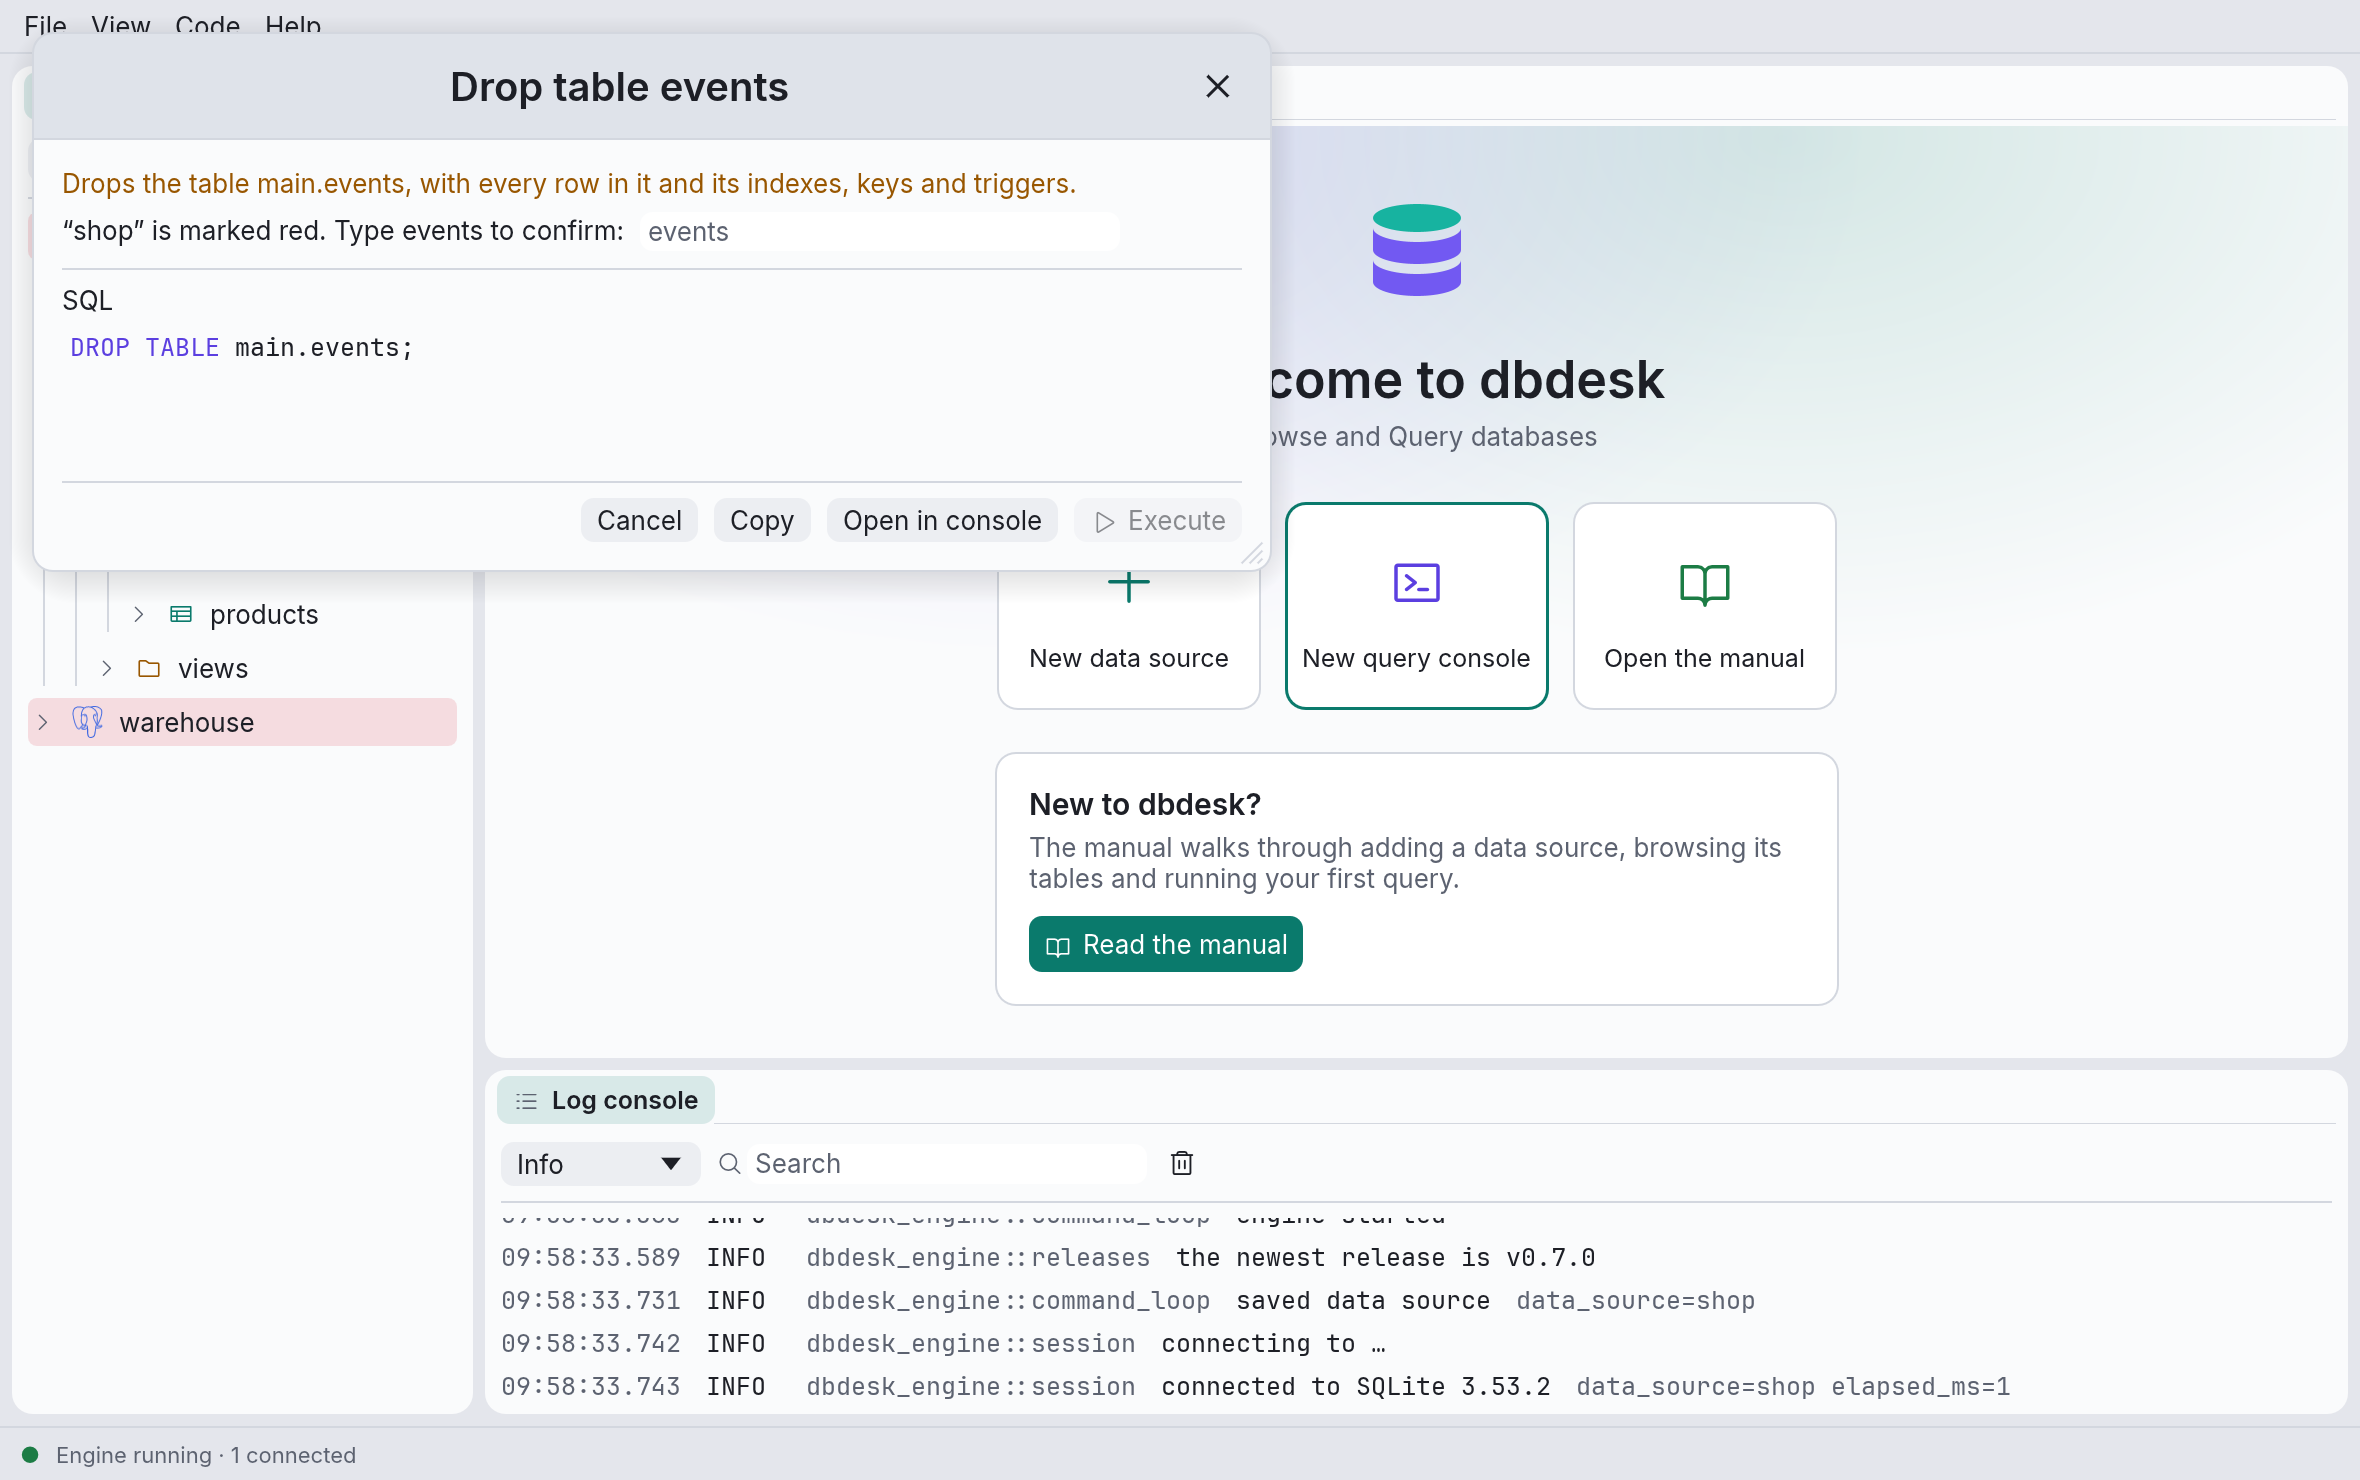Open the View menu
The image size is (2360, 1480).
coord(120,25)
